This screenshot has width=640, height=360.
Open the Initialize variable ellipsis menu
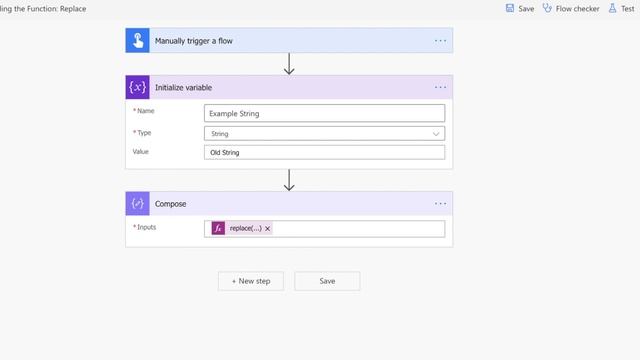[x=440, y=87]
